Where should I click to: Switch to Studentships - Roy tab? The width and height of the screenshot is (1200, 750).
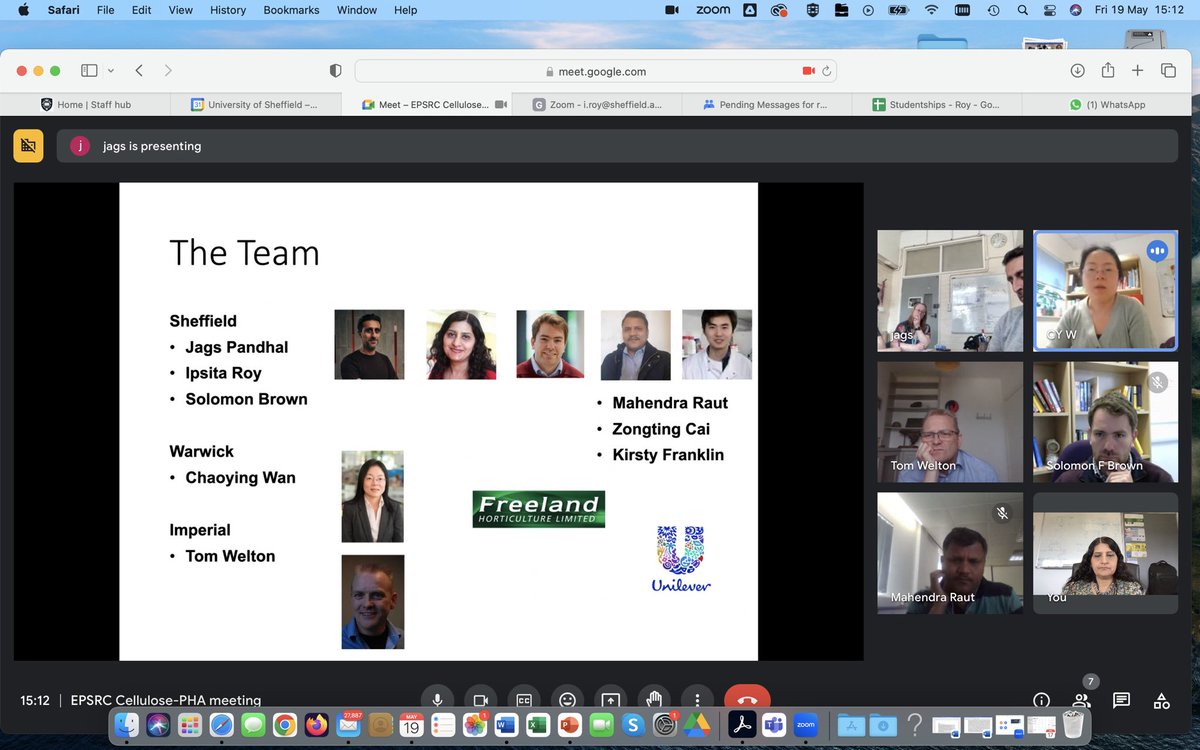(x=936, y=104)
